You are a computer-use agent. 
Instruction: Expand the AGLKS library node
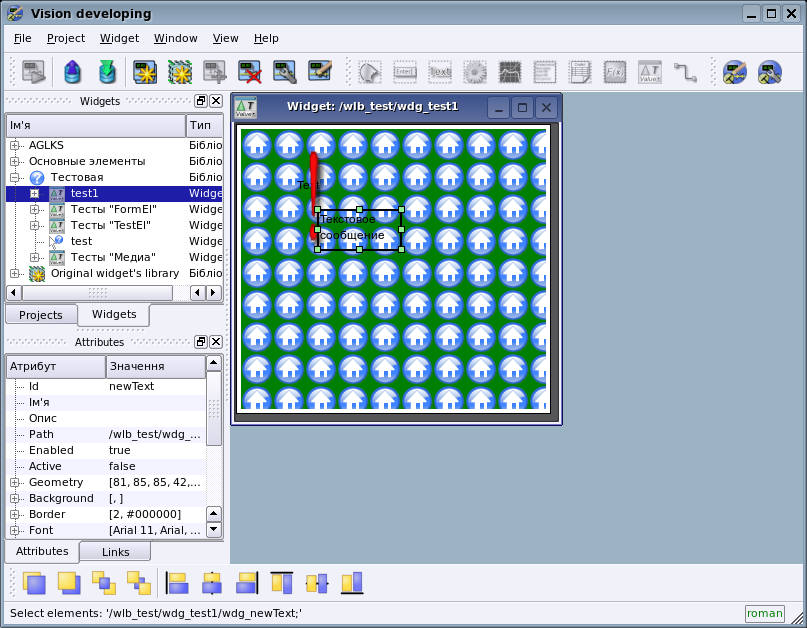coord(15,145)
